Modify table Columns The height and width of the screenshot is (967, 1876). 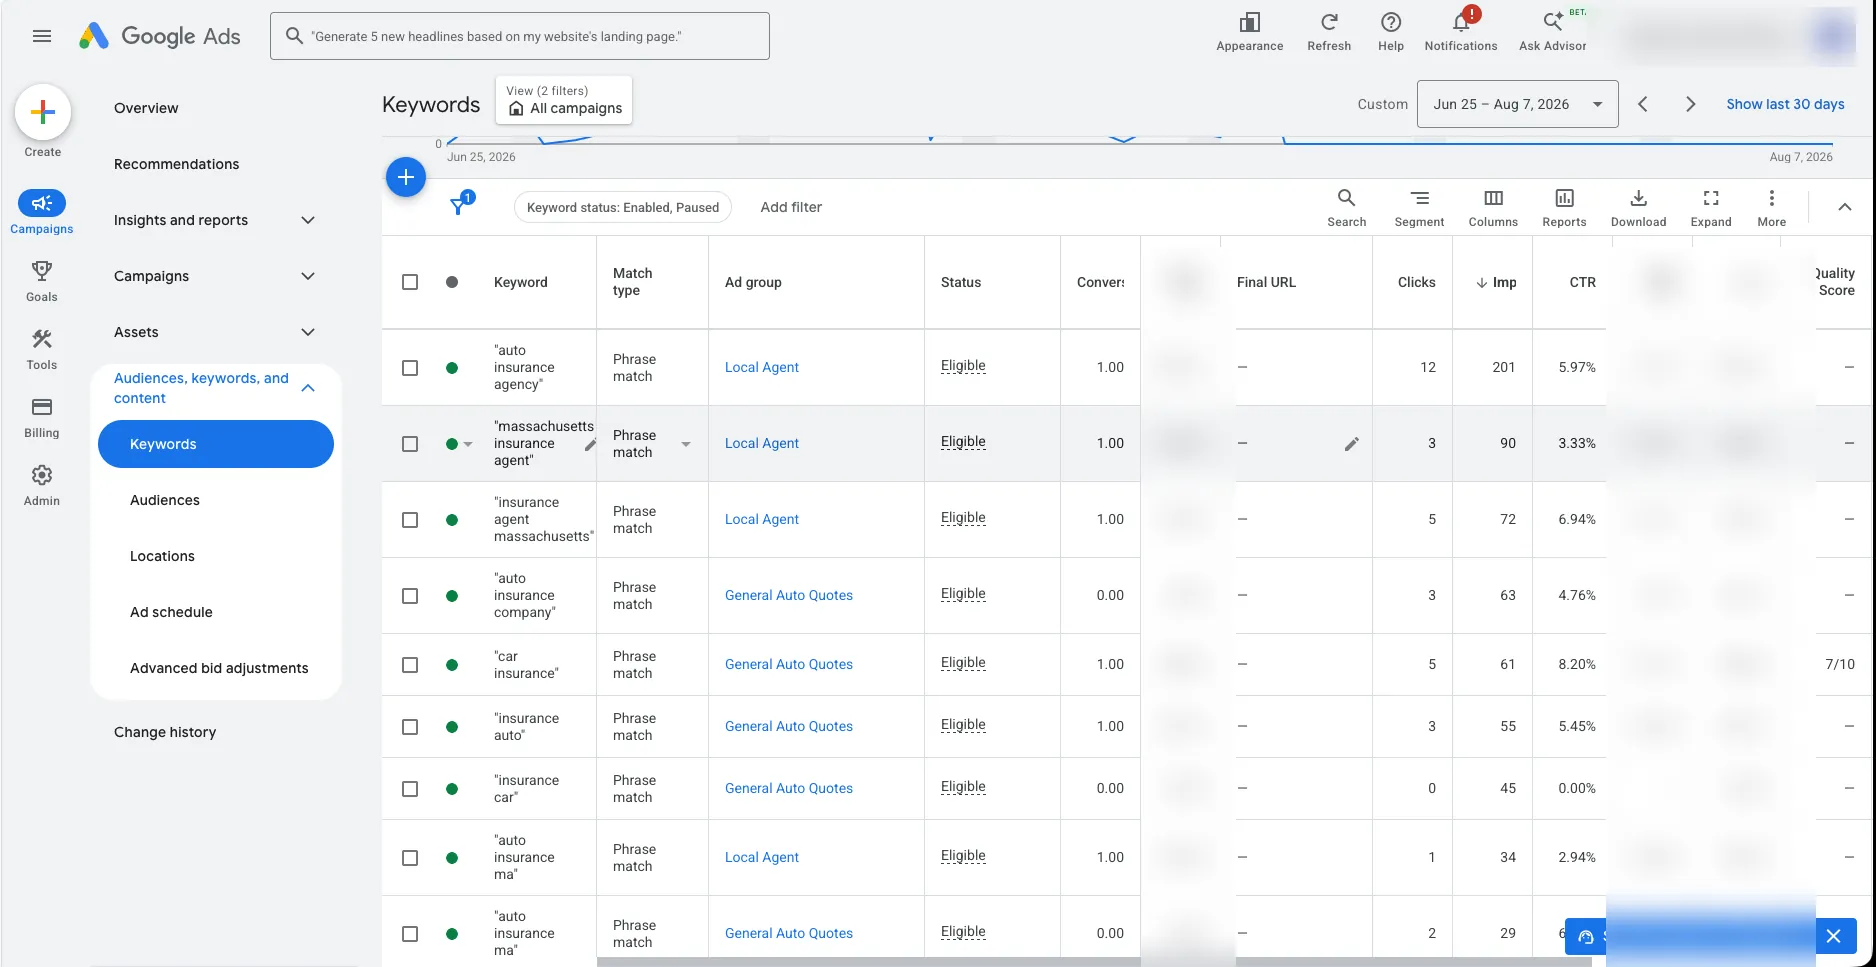click(1493, 207)
